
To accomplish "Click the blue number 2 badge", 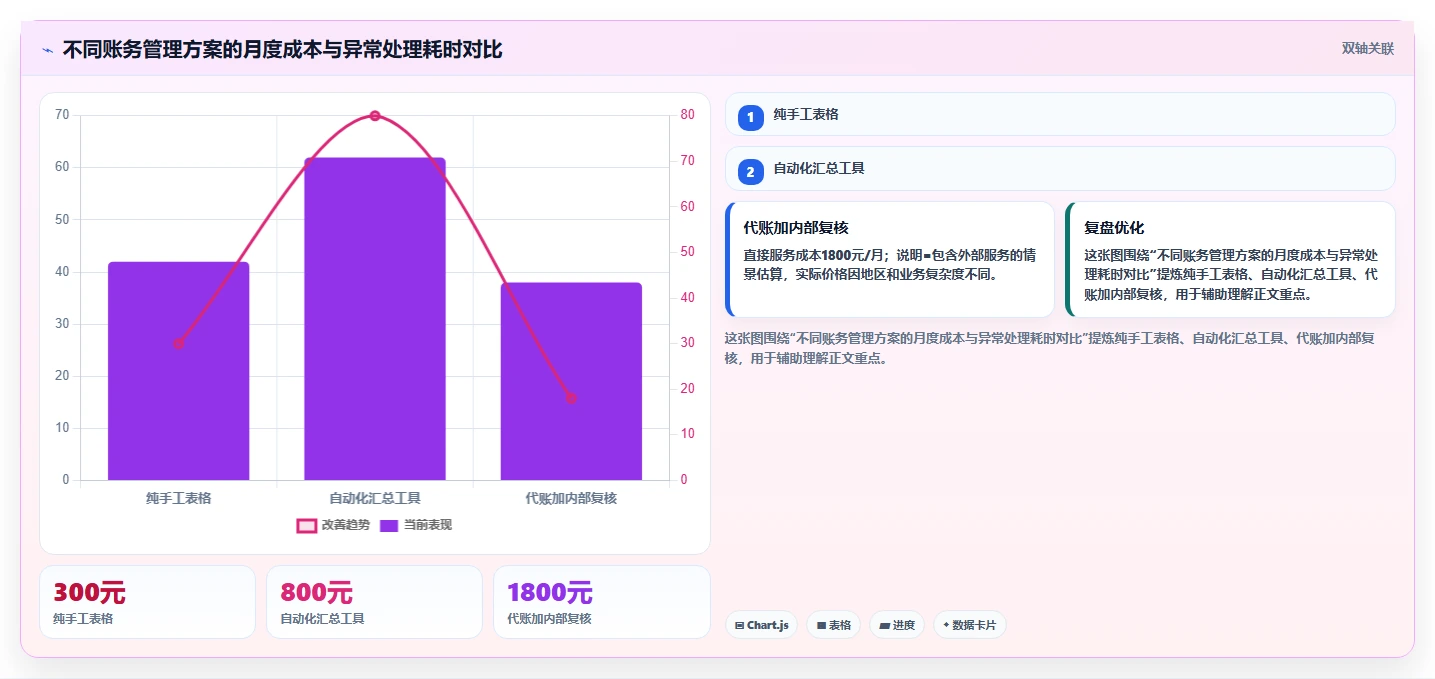I will tap(751, 172).
